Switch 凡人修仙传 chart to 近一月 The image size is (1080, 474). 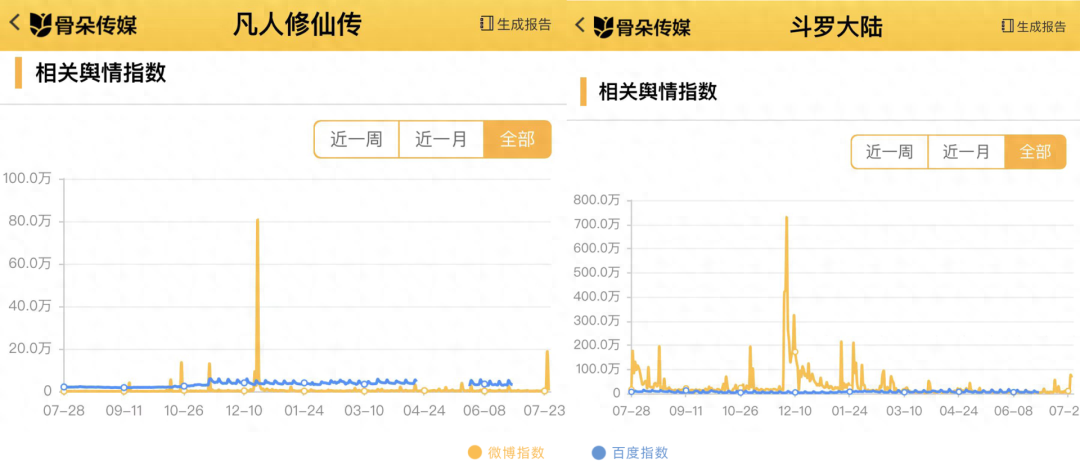pos(441,139)
